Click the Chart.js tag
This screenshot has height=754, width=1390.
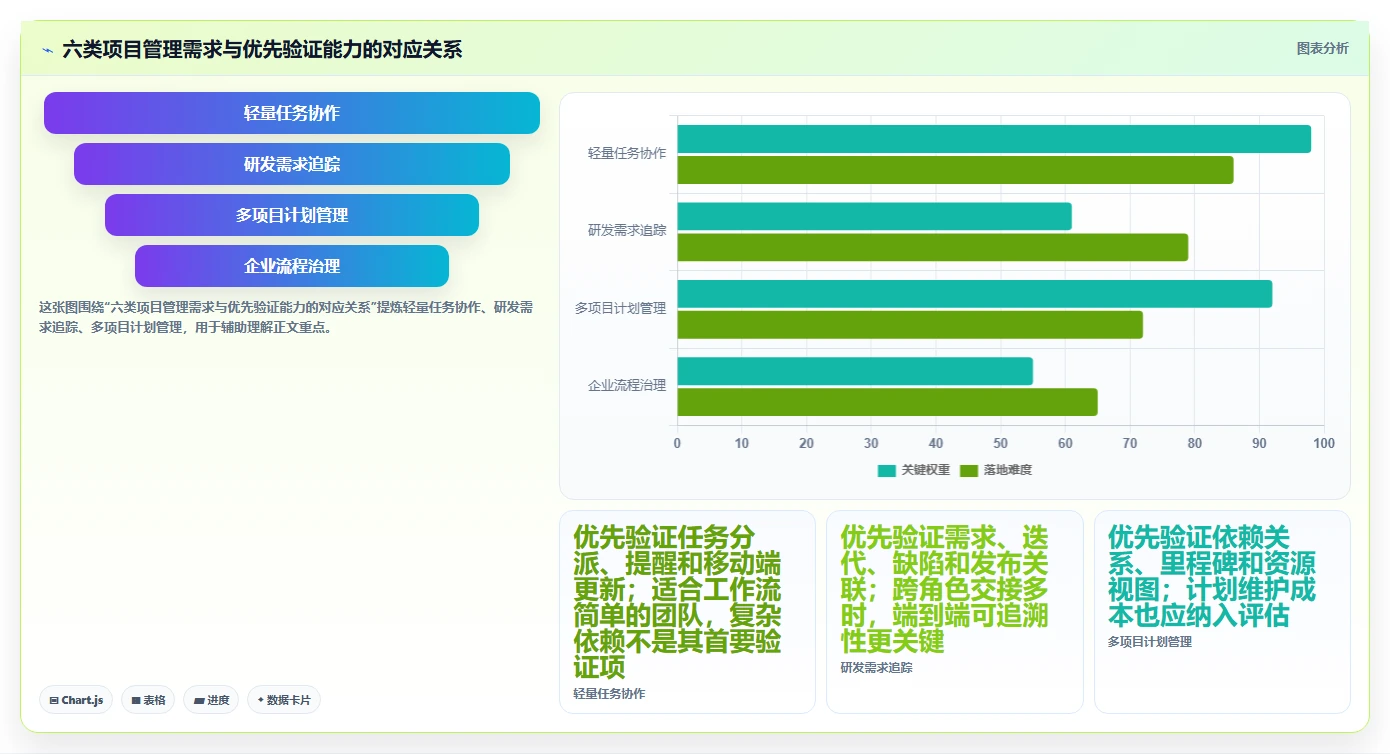[x=77, y=700]
